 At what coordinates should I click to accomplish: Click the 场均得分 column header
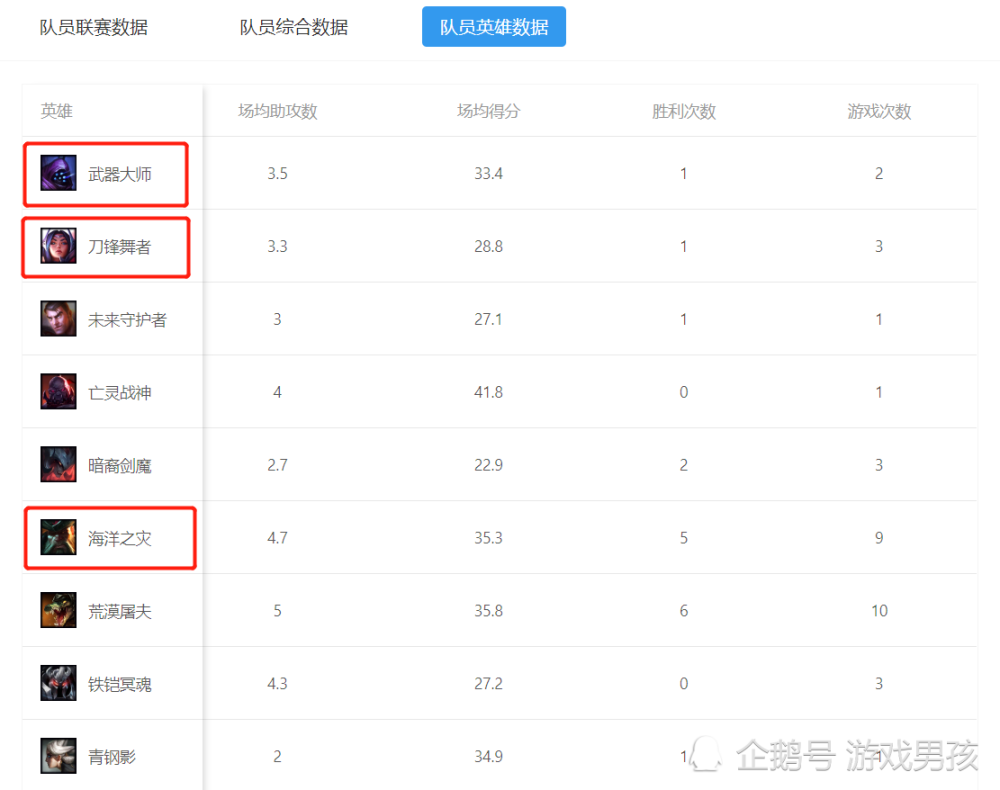click(x=488, y=111)
